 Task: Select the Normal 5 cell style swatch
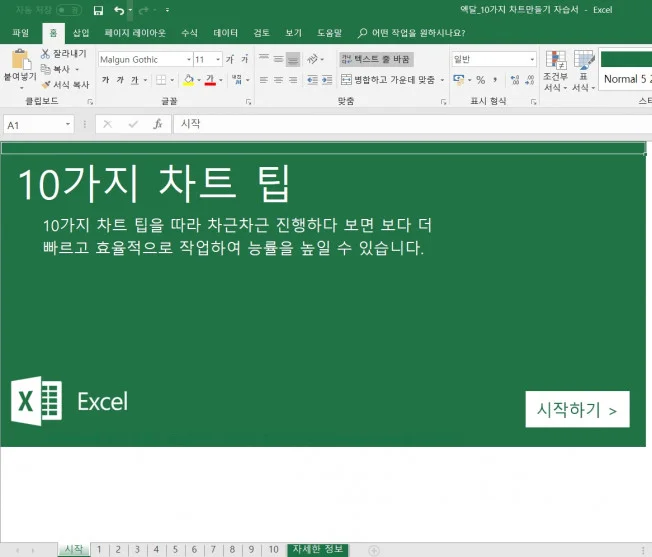[625, 69]
